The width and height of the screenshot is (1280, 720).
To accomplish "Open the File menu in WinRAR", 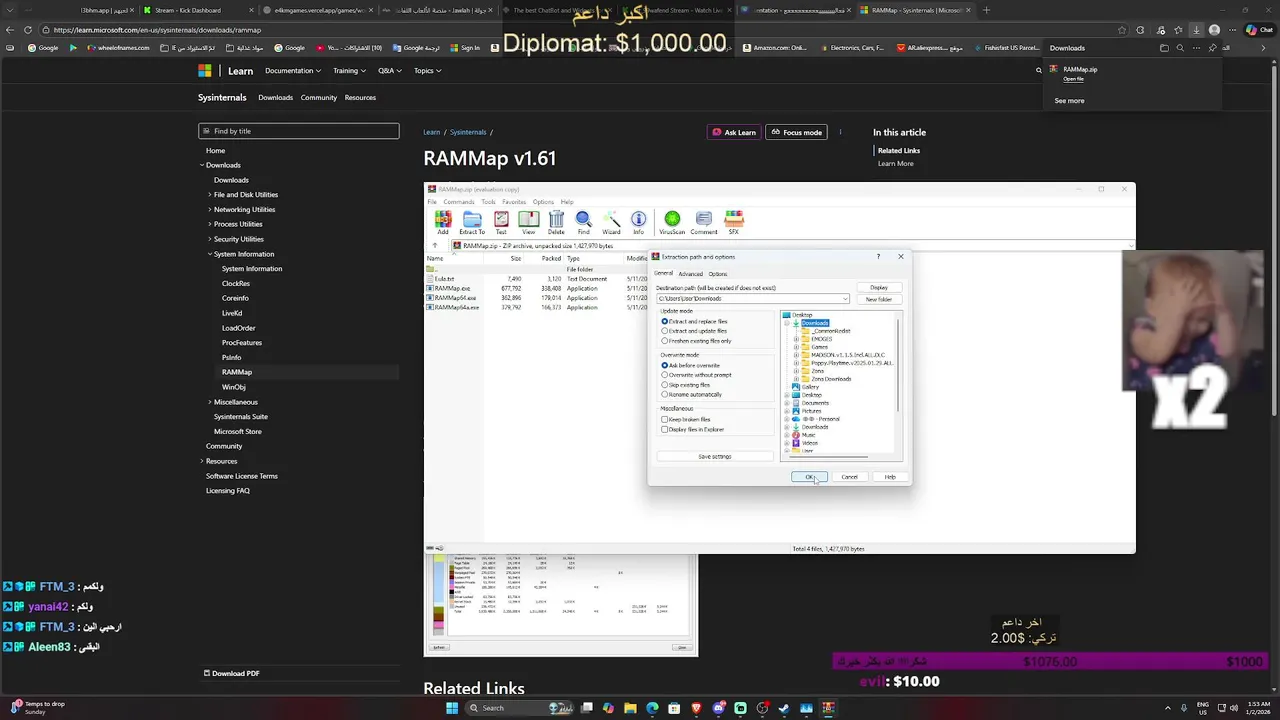I will click(x=432, y=202).
